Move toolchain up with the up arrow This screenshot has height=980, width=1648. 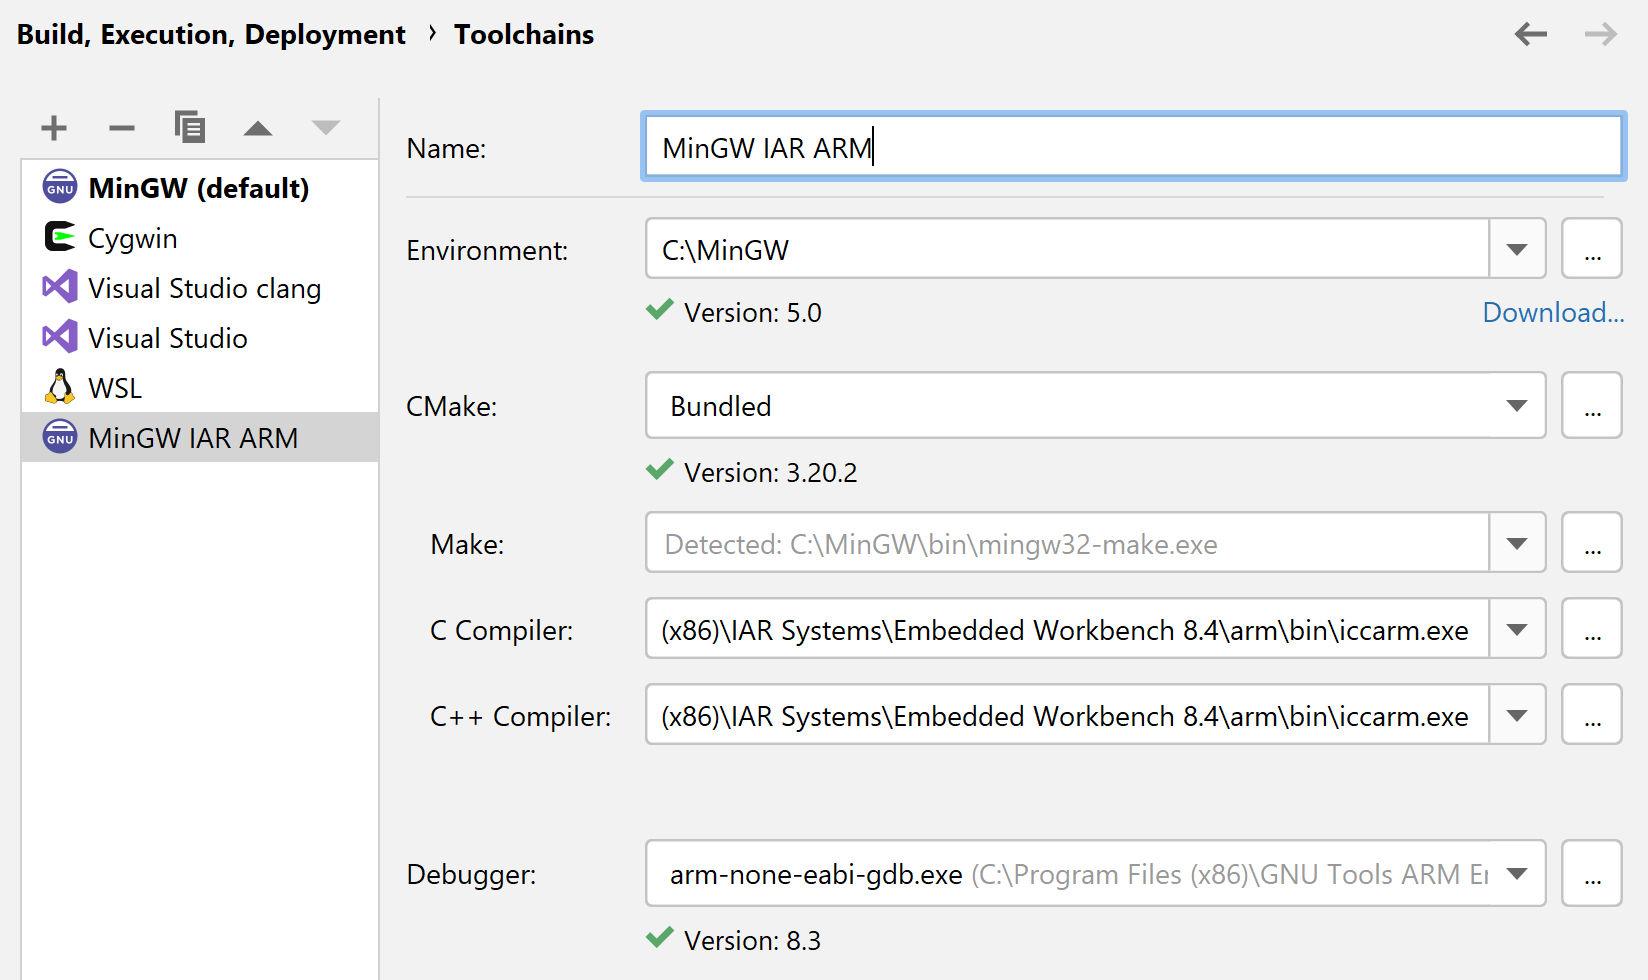click(258, 128)
